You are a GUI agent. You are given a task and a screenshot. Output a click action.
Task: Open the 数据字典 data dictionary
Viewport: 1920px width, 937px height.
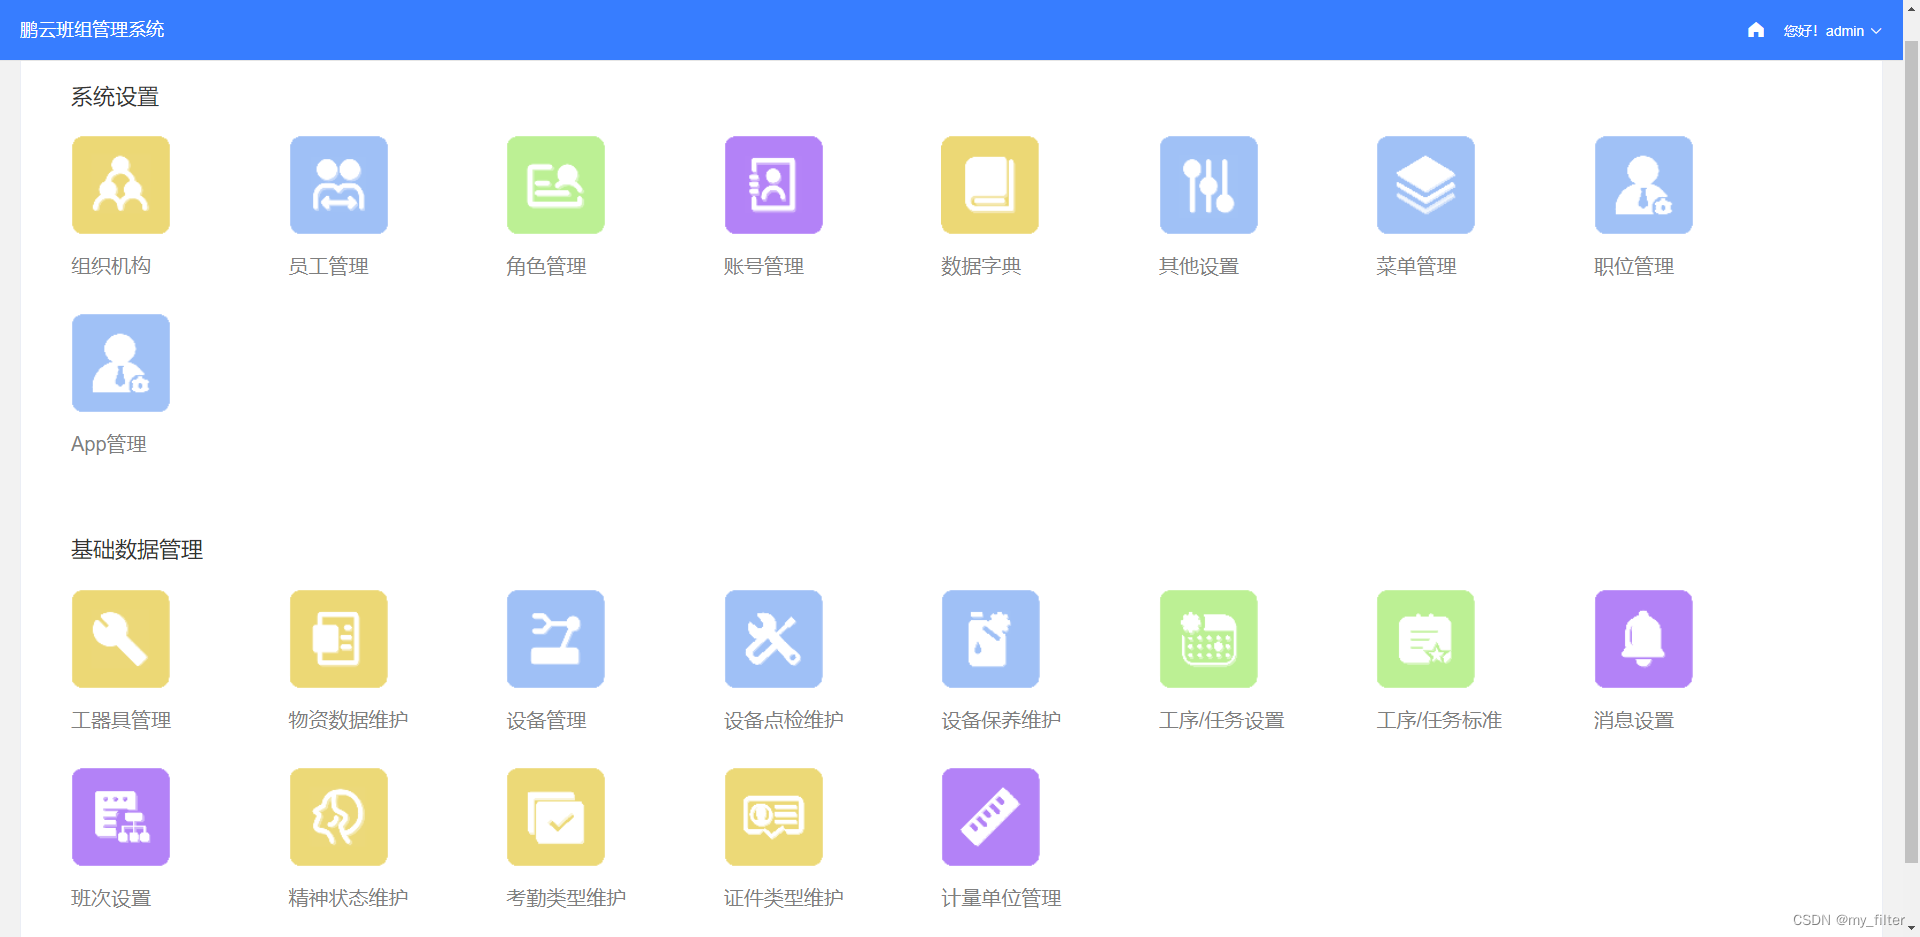coord(990,185)
